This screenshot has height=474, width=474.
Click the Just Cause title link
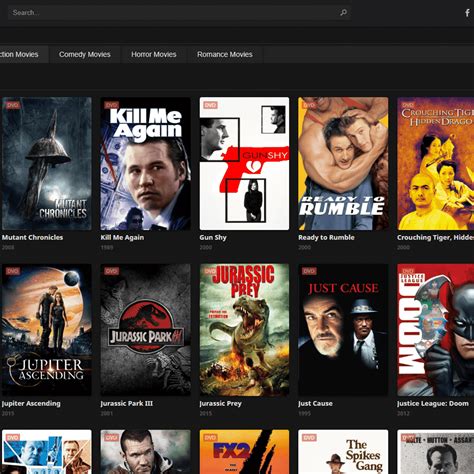[x=315, y=403]
